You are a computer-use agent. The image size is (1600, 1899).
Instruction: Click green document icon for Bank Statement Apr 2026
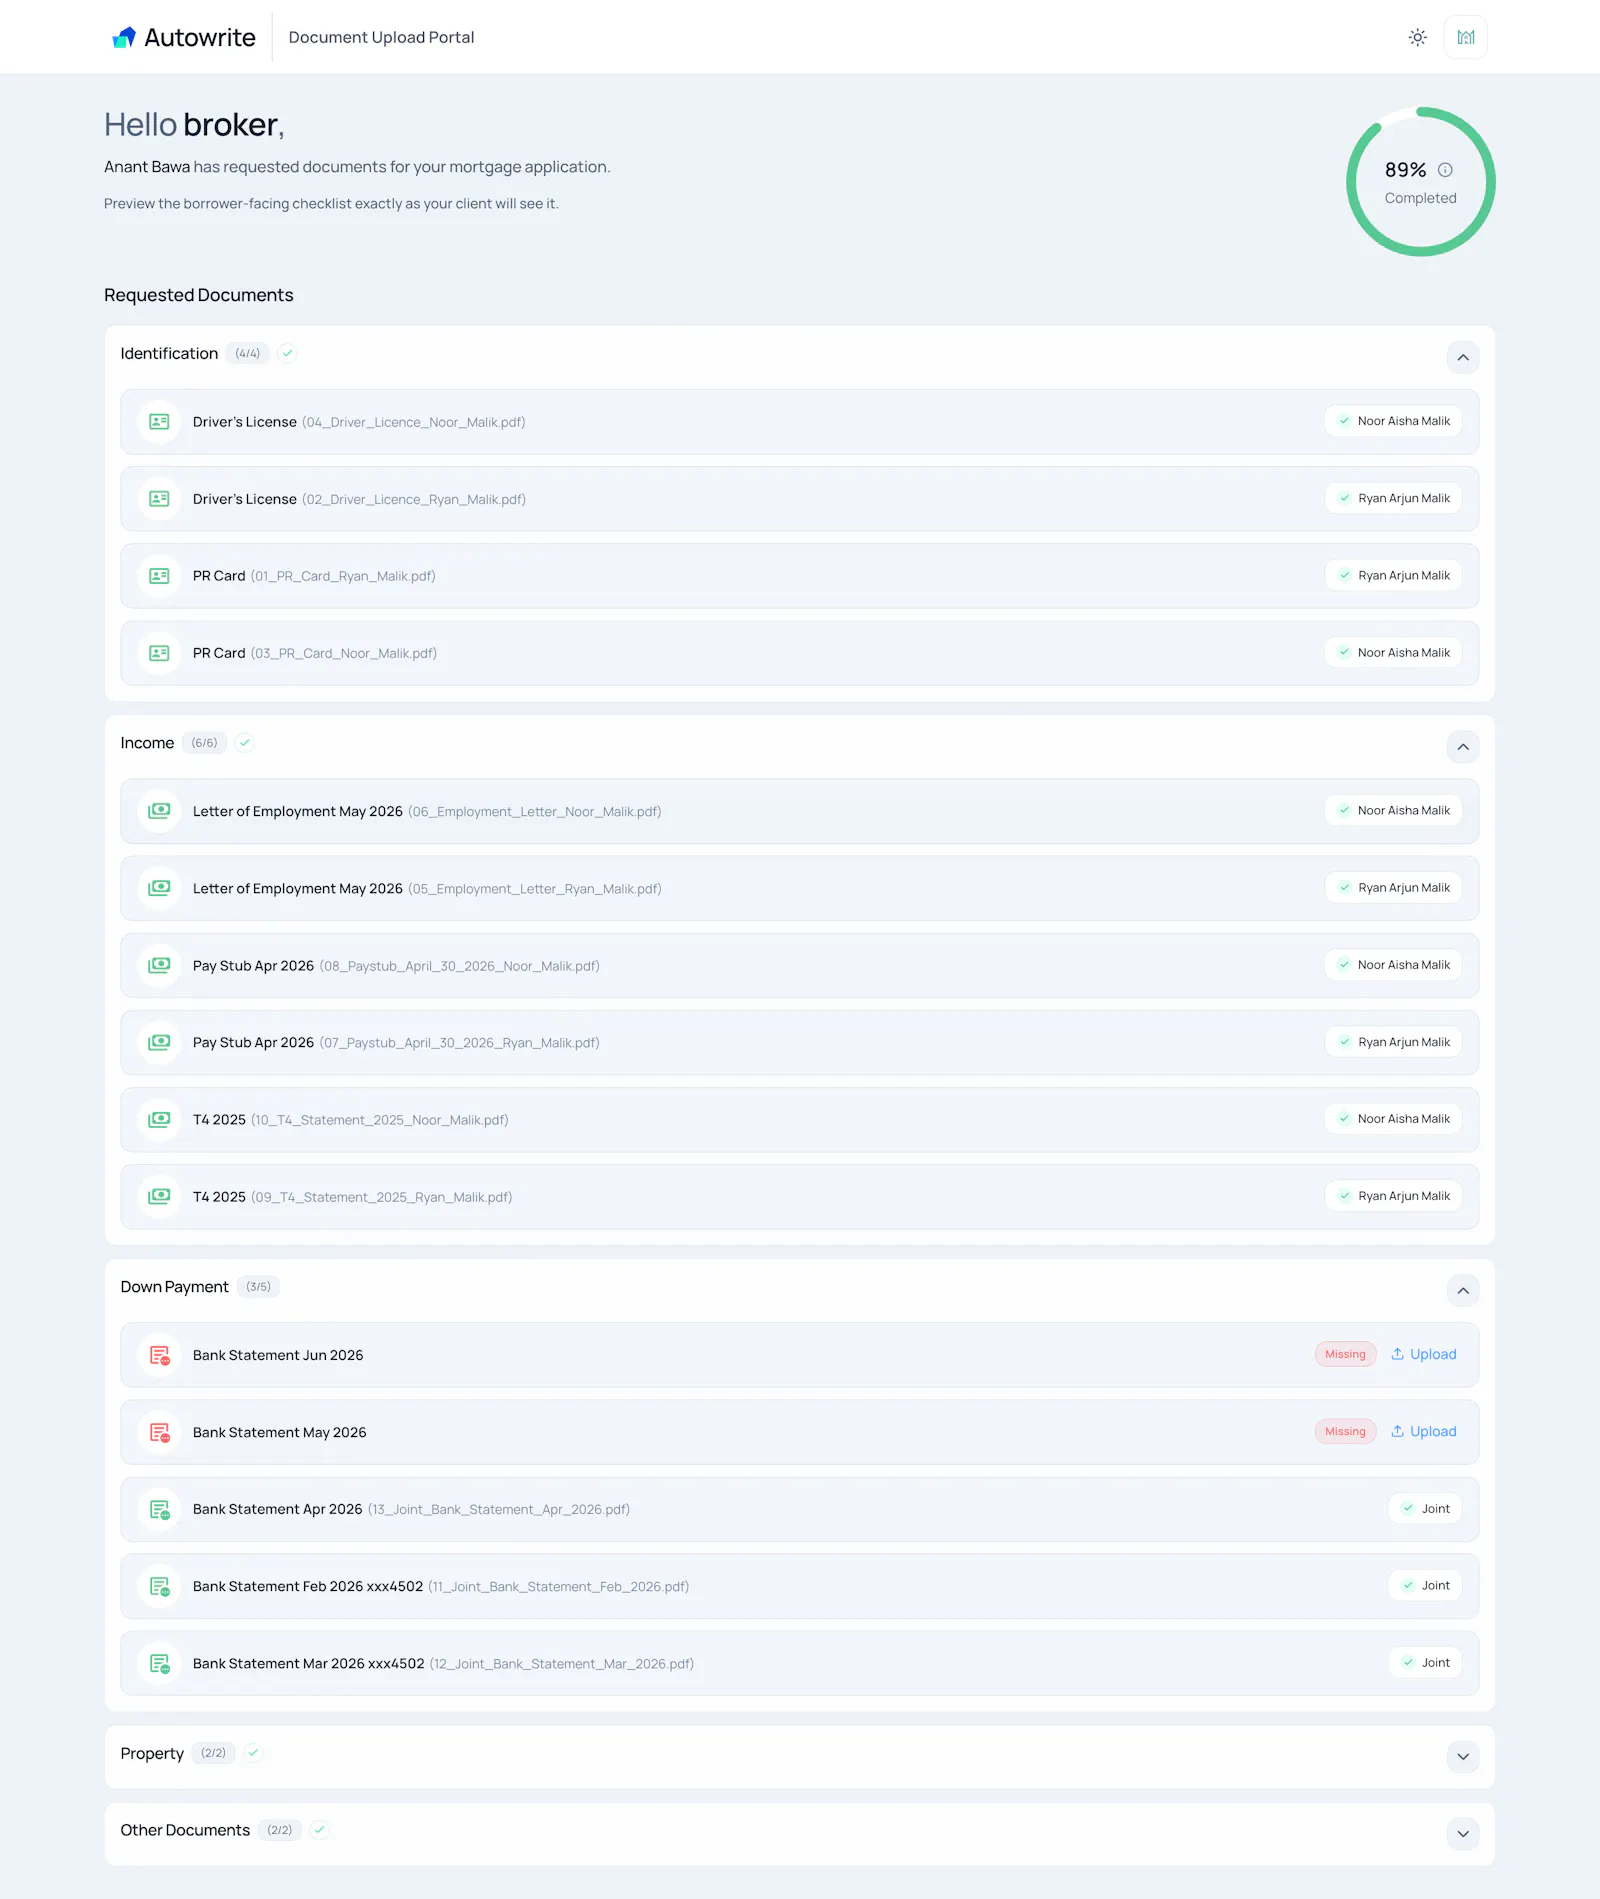(x=159, y=1509)
